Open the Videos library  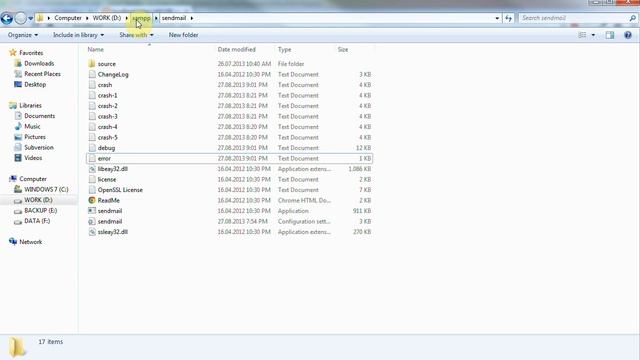(x=33, y=158)
